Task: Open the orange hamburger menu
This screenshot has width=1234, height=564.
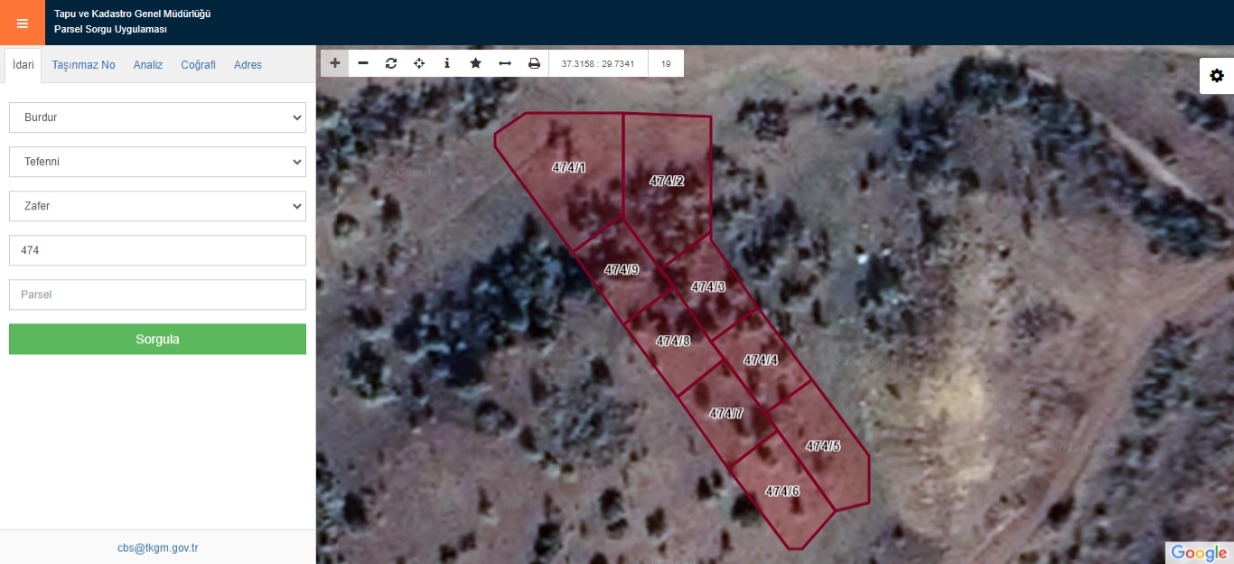Action: [22, 22]
